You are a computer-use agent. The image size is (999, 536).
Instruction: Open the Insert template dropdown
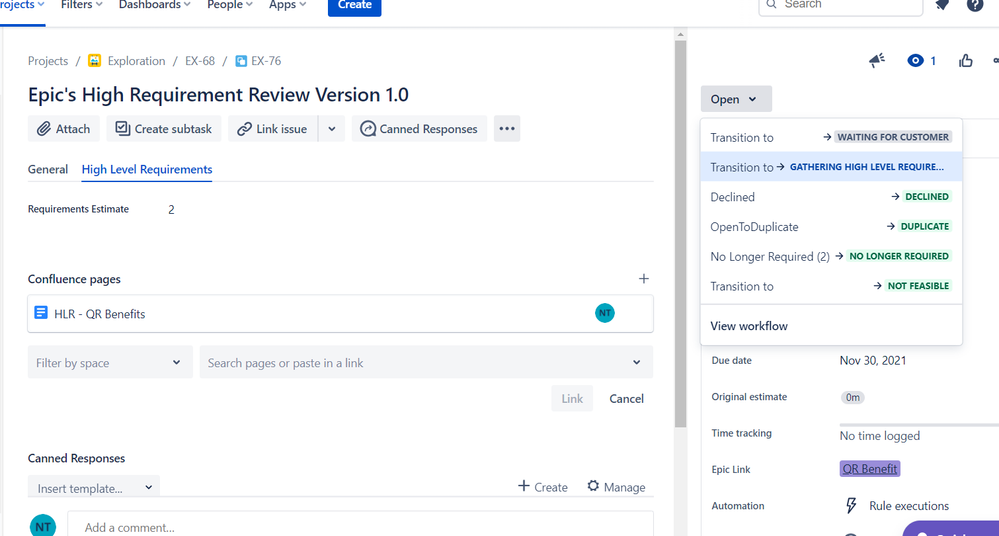pyautogui.click(x=94, y=488)
